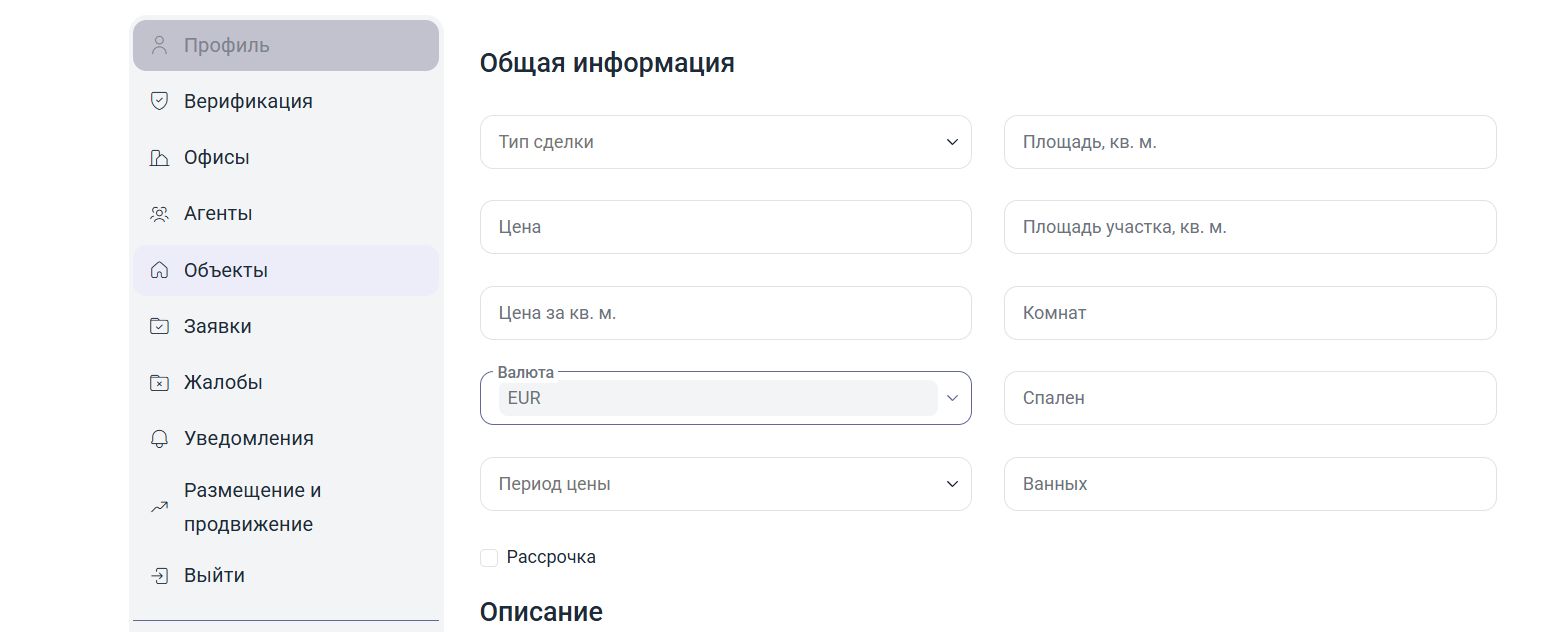Click the Жалобы folder icon
The height and width of the screenshot is (632, 1549).
coord(159,382)
